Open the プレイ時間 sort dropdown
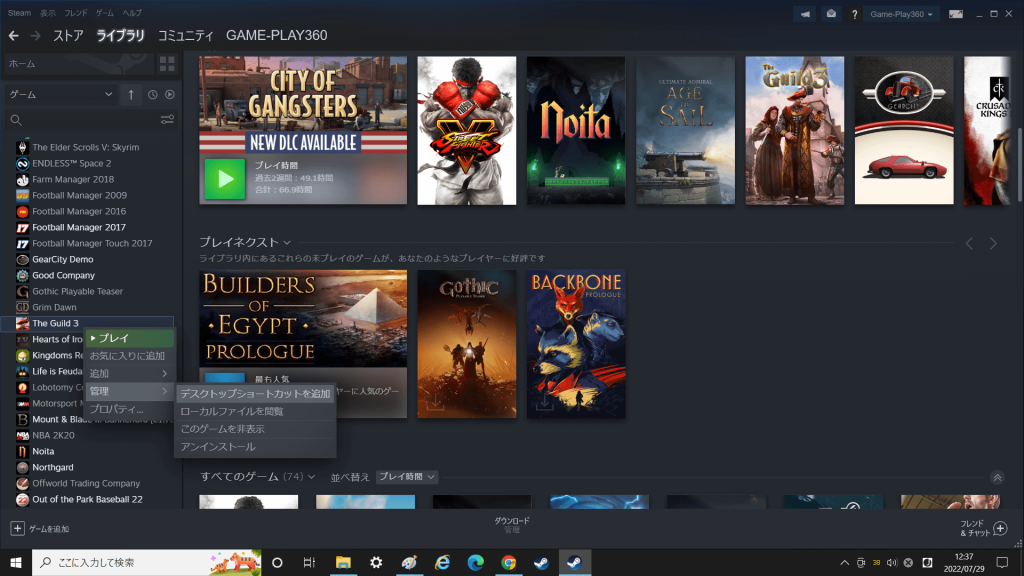This screenshot has height=576, width=1024. (407, 477)
